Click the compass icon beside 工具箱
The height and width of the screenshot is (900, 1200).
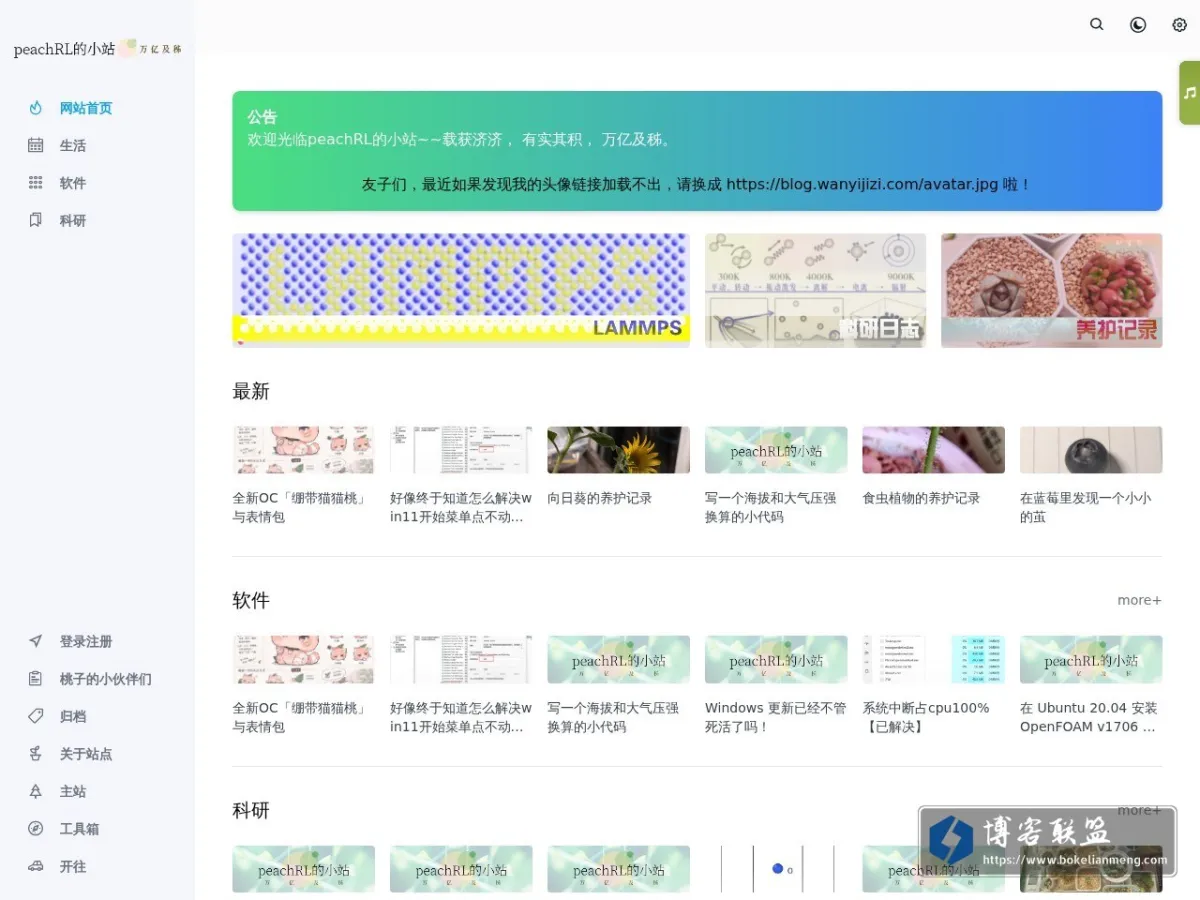(36, 829)
